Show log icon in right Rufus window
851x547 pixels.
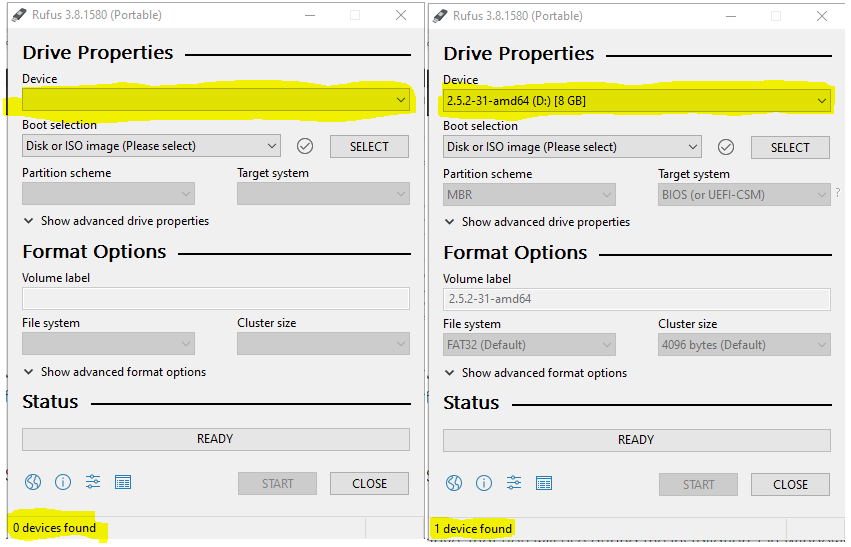544,483
